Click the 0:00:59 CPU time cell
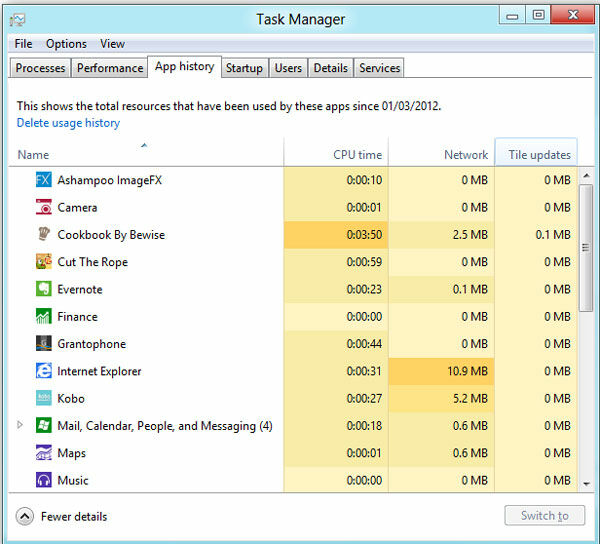Image resolution: width=600 pixels, height=544 pixels. pyautogui.click(x=336, y=262)
